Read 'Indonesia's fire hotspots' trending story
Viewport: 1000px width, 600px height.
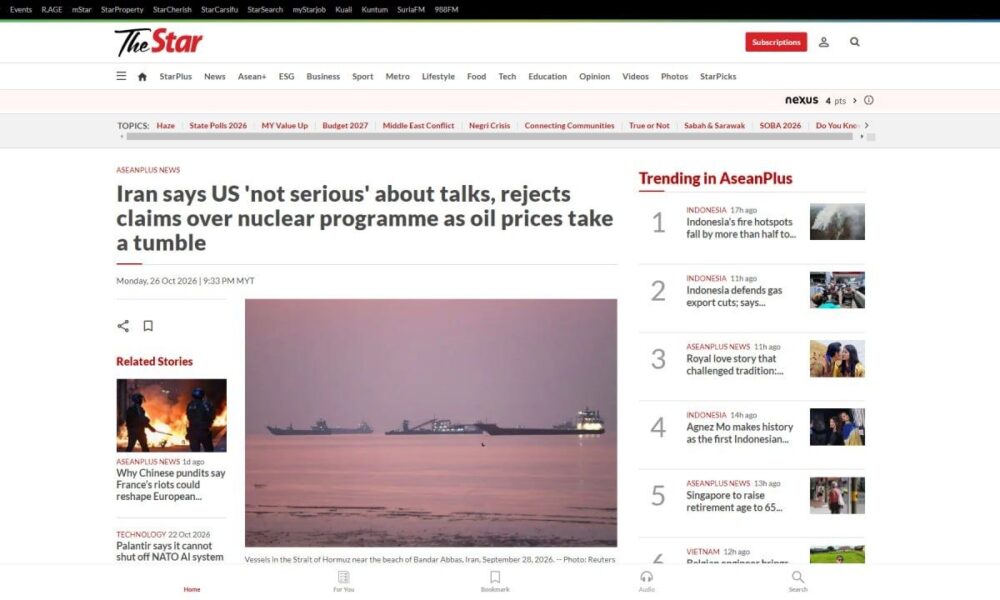(740, 228)
